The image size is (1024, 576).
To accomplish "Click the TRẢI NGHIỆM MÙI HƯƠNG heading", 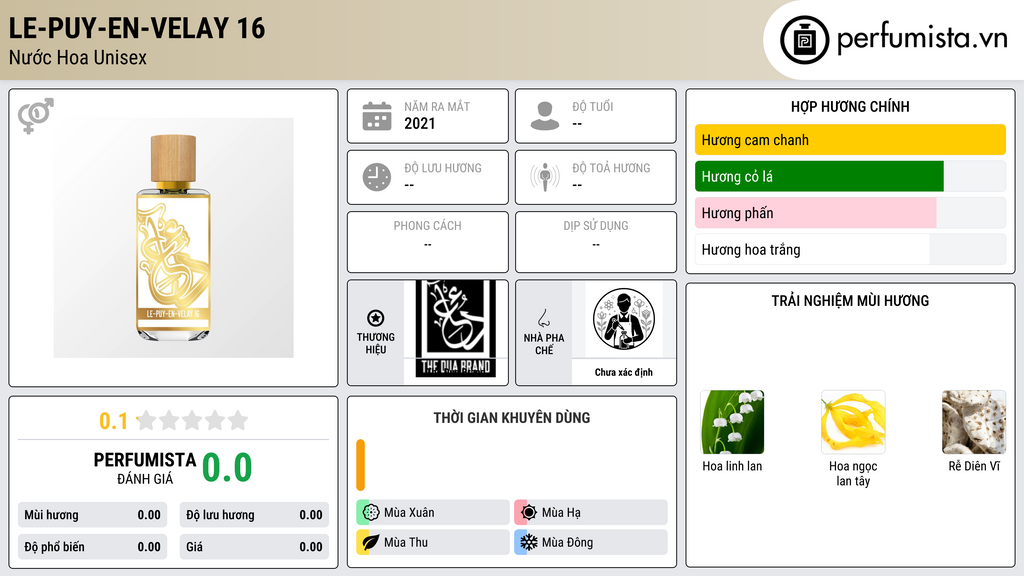I will 850,301.
